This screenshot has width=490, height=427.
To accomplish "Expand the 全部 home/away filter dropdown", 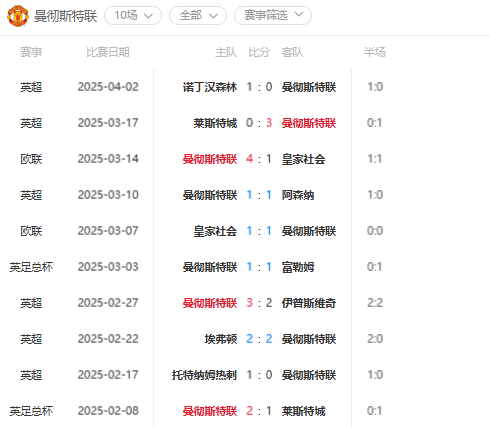I will point(198,16).
